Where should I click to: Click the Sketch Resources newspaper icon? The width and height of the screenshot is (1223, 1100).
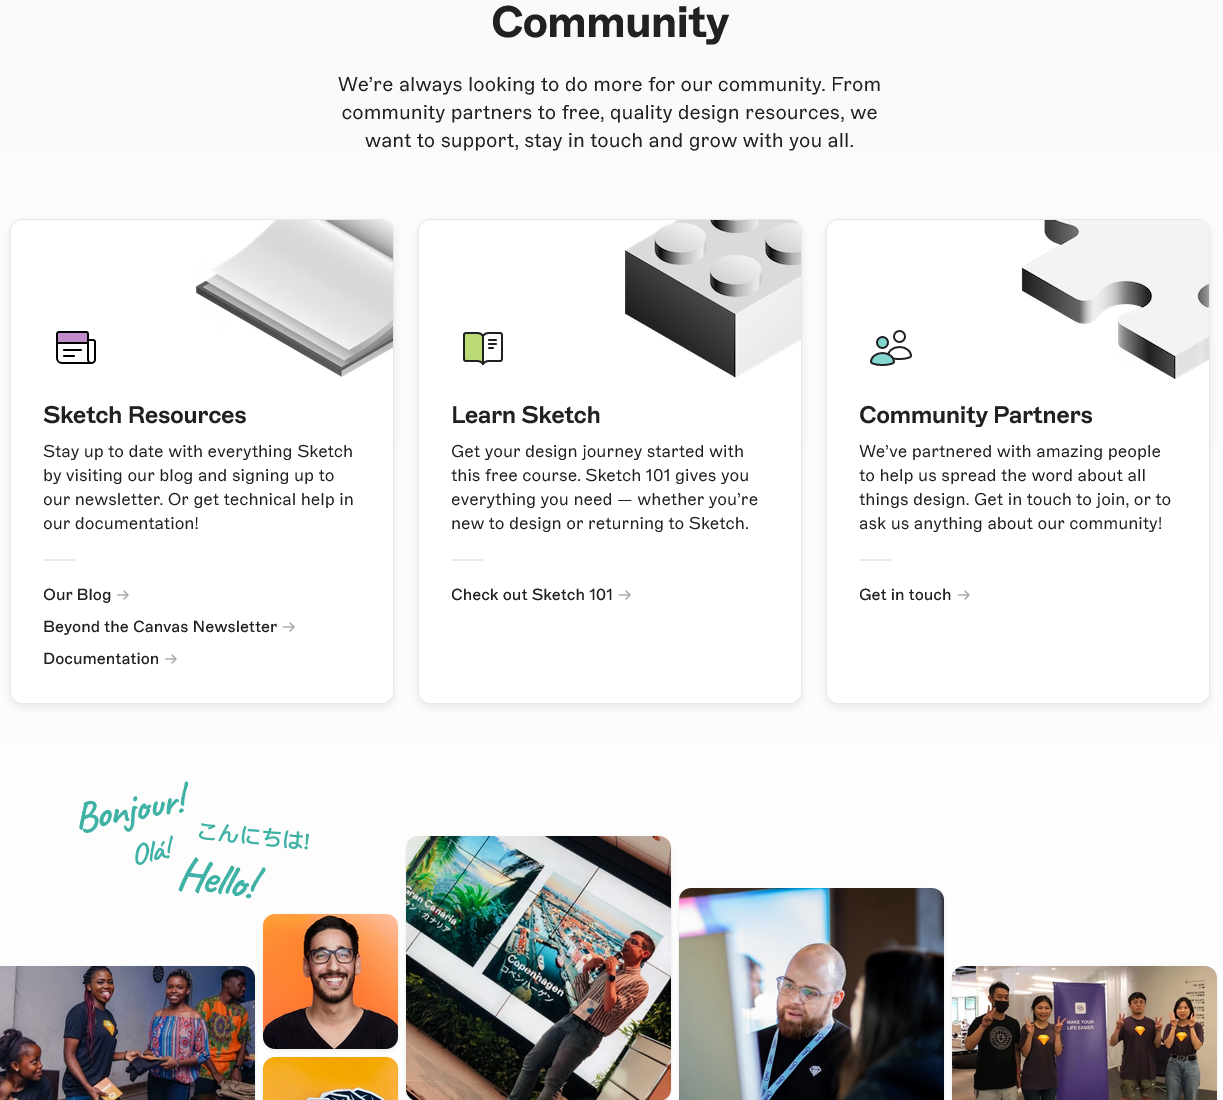(x=76, y=347)
